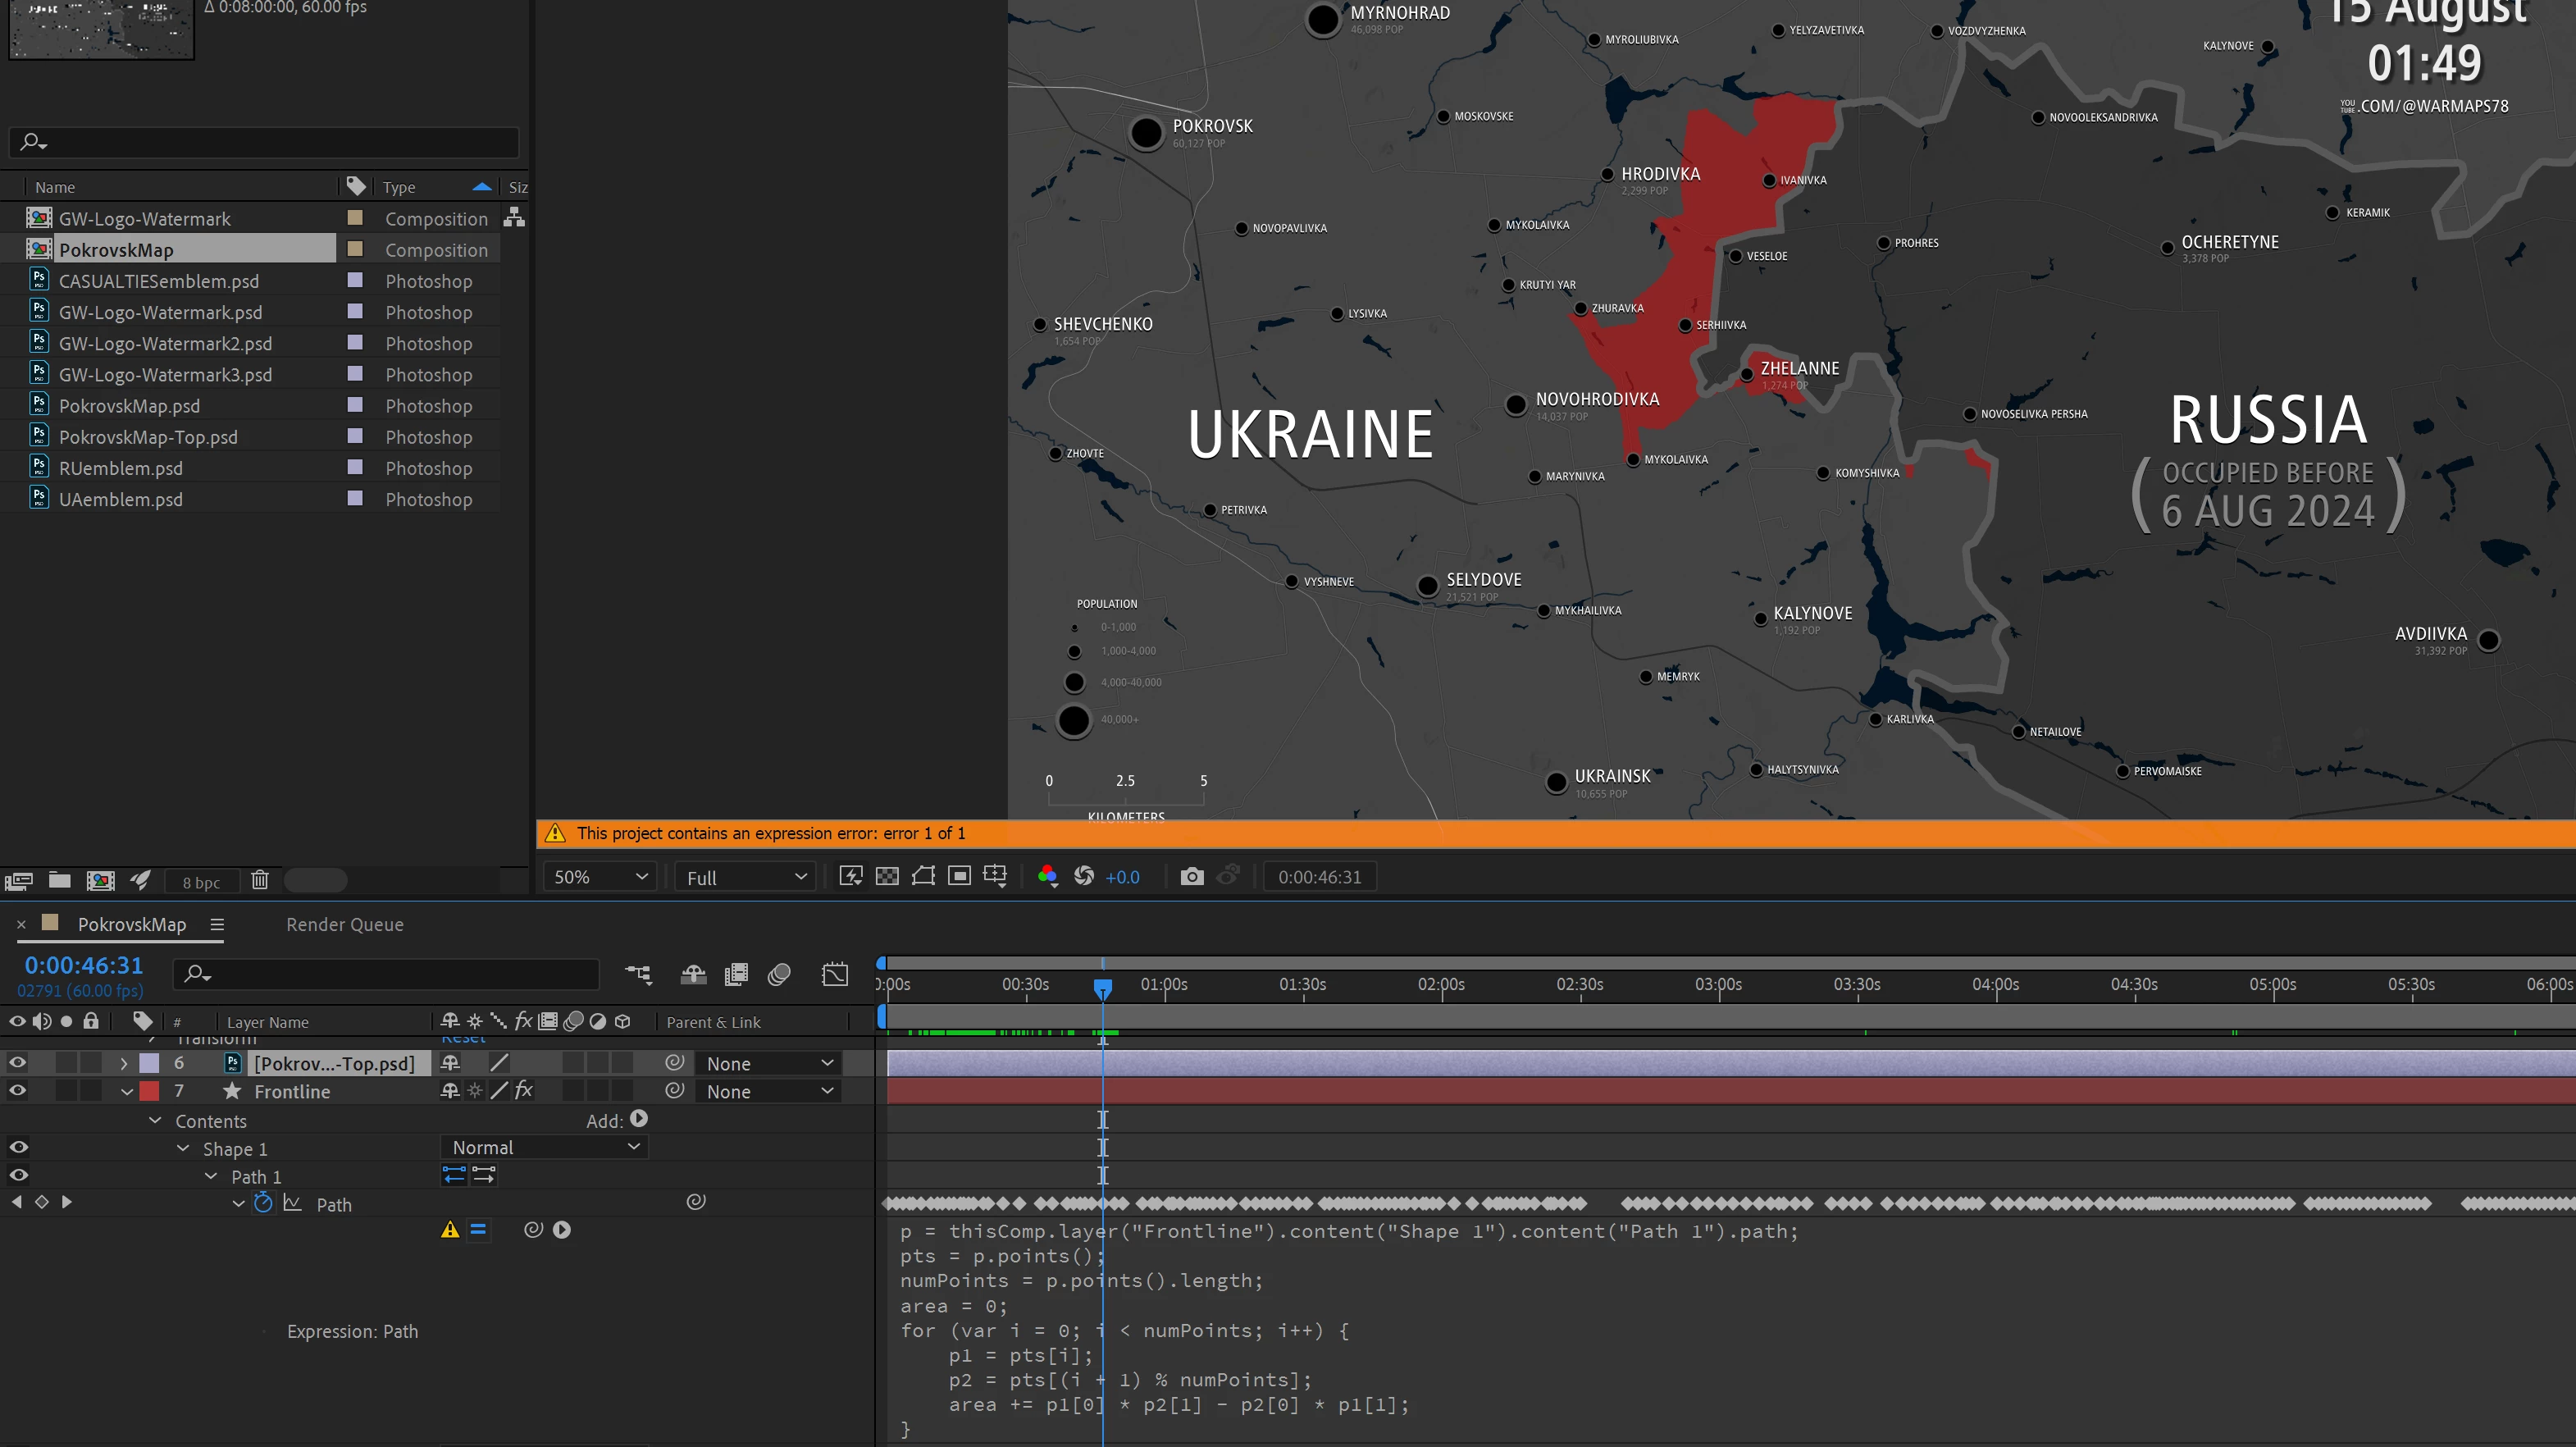Click the Show Channel color circles icon
Screen dimensions: 2576x1447
coord(1047,877)
